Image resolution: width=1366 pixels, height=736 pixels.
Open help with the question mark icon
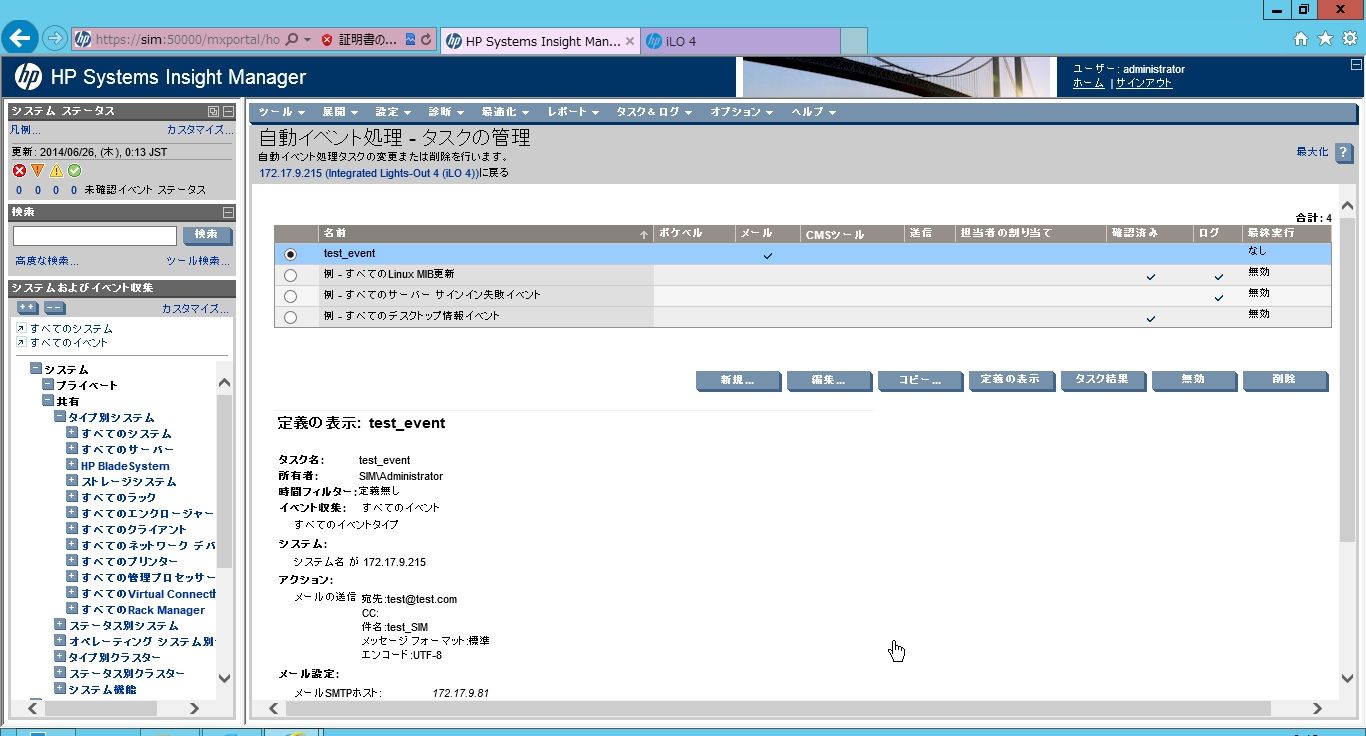point(1344,153)
